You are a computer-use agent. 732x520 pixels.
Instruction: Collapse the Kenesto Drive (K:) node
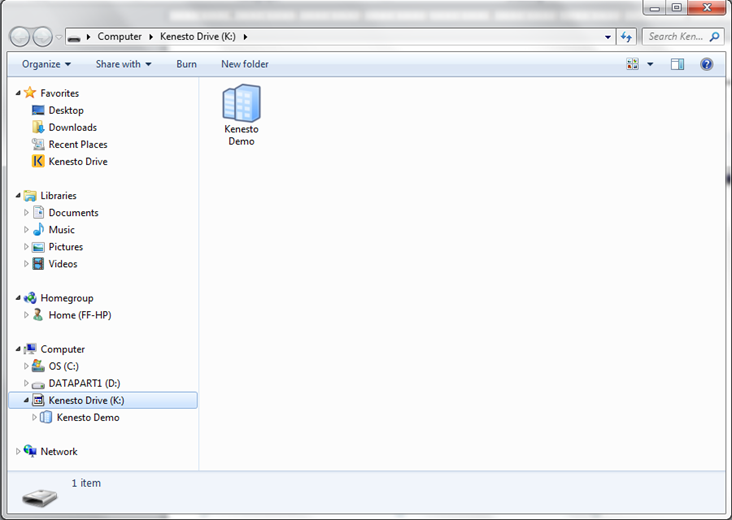(x=26, y=400)
